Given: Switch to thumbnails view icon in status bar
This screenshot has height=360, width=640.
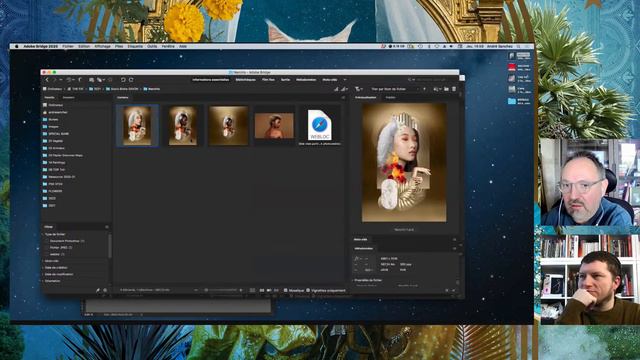Looking at the screenshot, I should [x=262, y=290].
